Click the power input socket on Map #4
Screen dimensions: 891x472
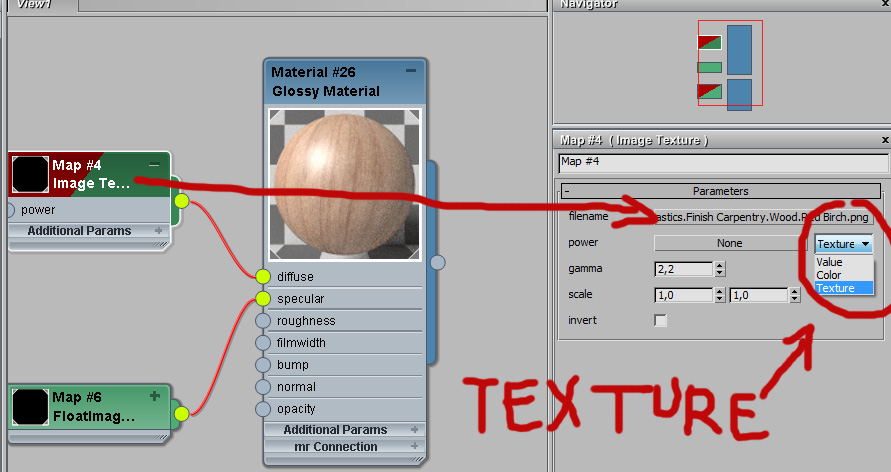(10, 210)
